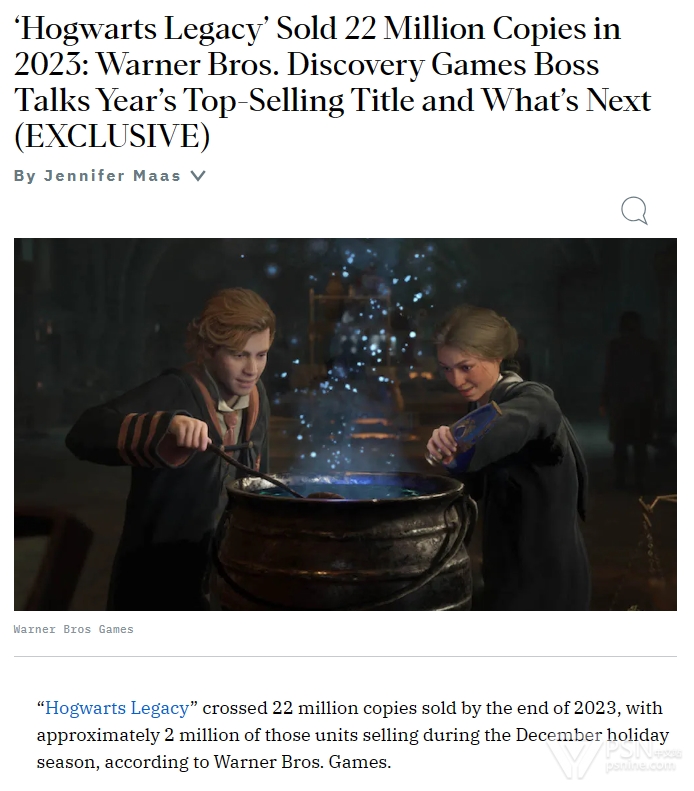694x791 pixels.
Task: Click the psnine.com watermark text
Action: 640,766
